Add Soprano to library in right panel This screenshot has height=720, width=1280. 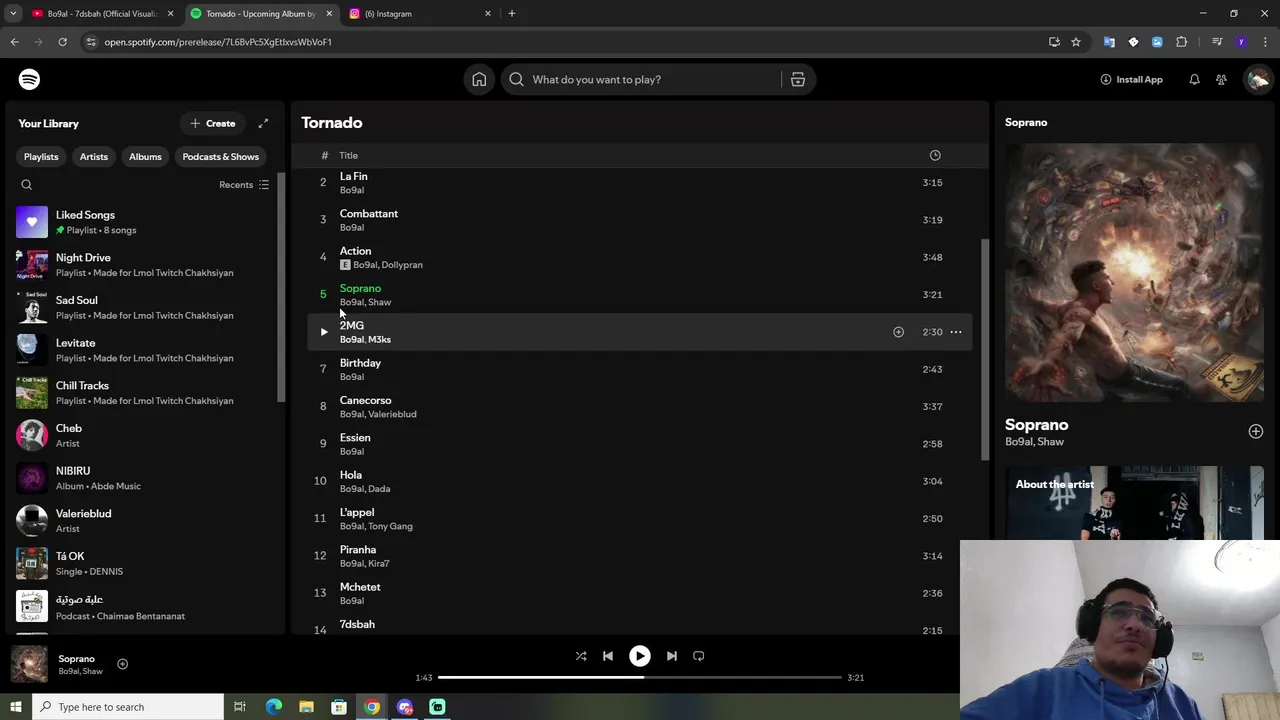(x=1255, y=431)
